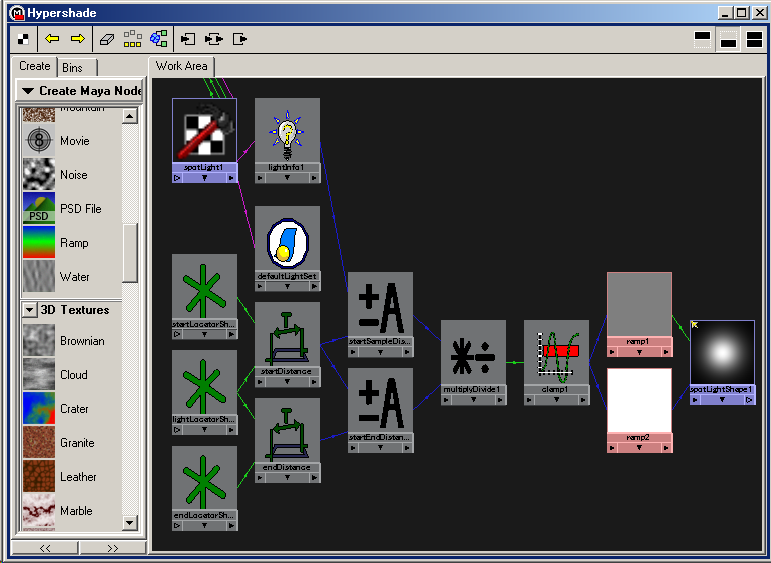Click the ramp1 output connection arrow

pyautogui.click(x=666, y=352)
